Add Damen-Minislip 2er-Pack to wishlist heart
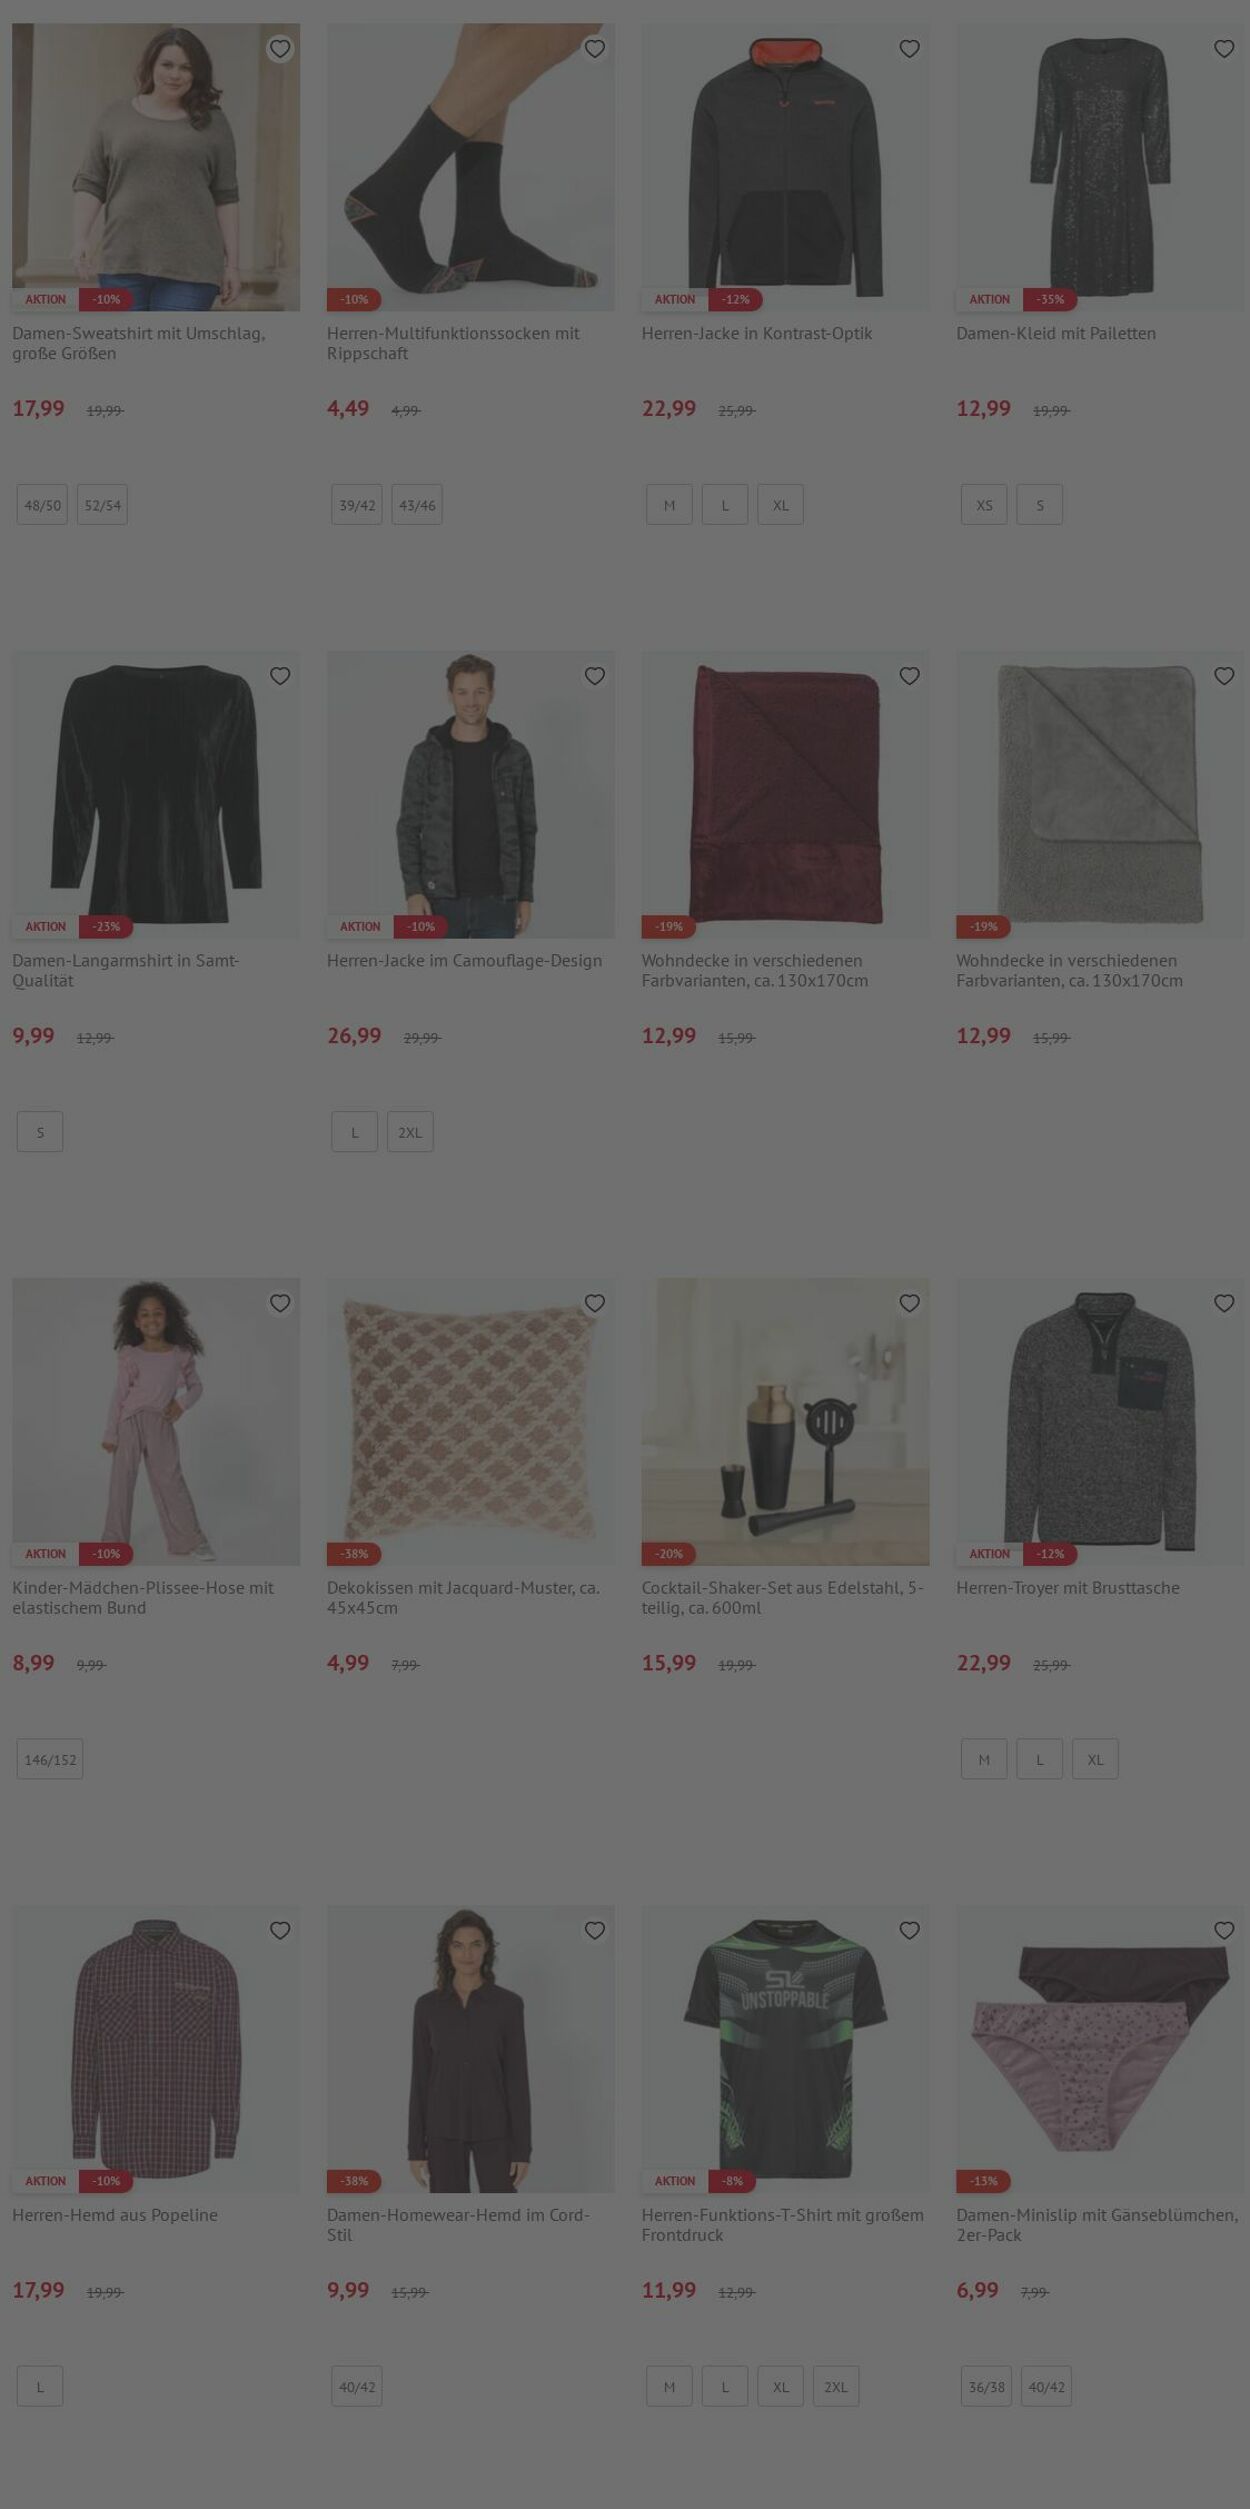 pos(1224,1930)
